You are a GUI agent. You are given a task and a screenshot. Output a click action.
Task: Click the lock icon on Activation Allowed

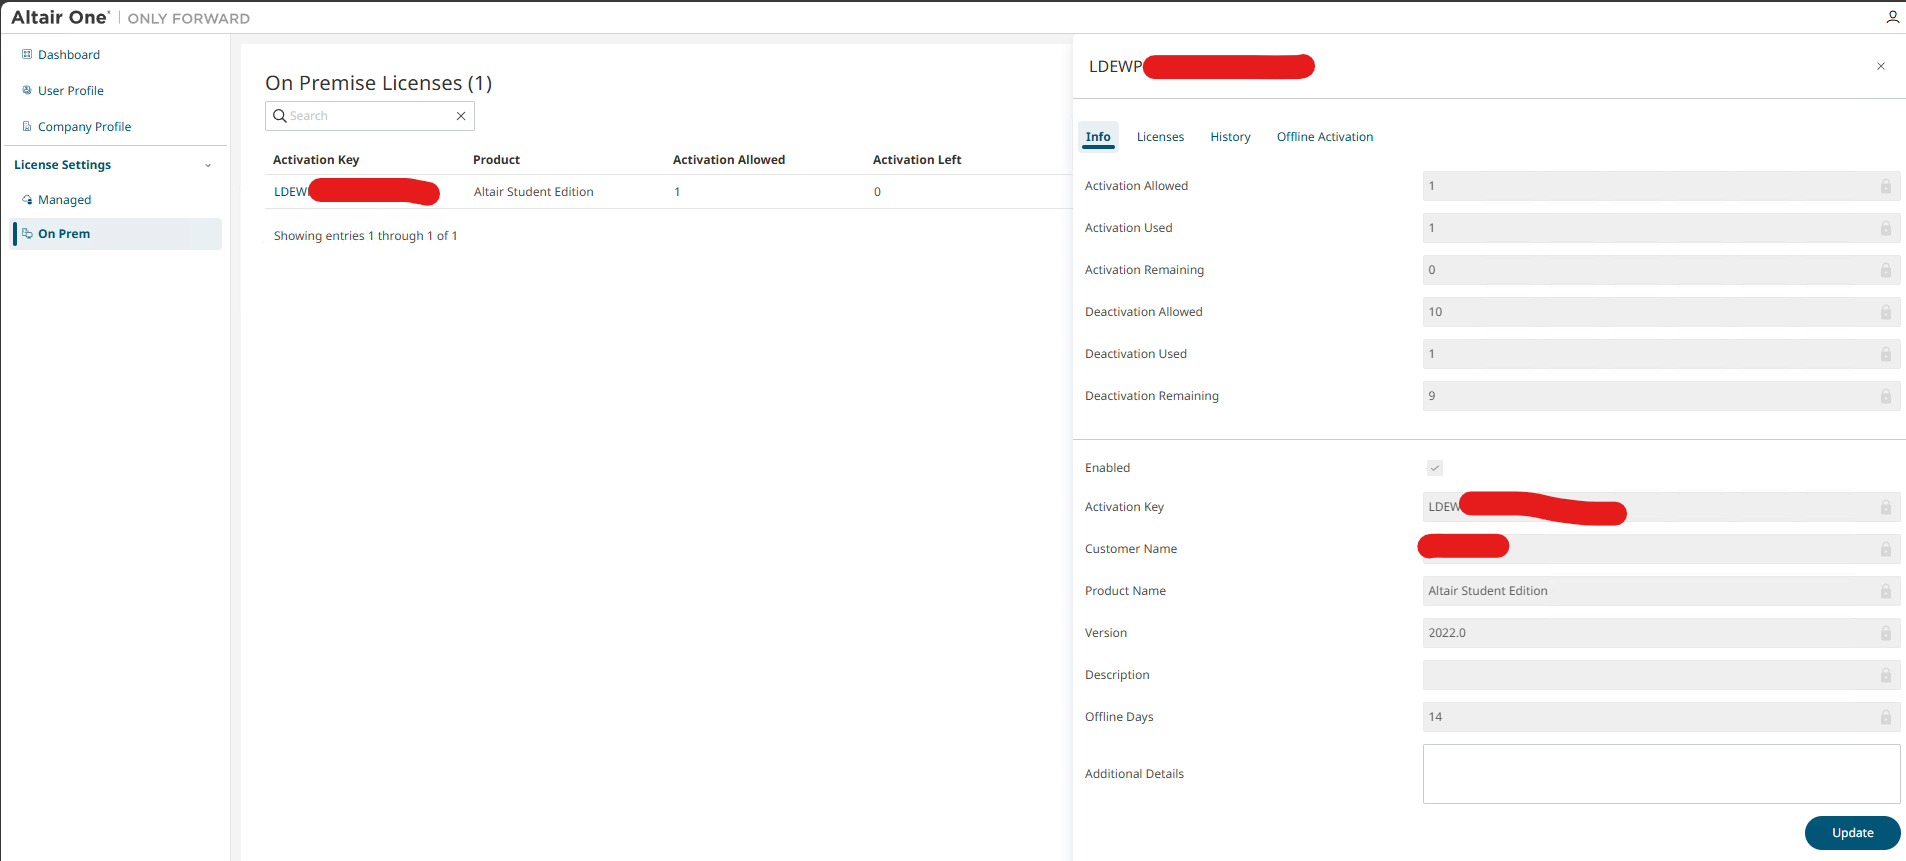click(x=1886, y=186)
